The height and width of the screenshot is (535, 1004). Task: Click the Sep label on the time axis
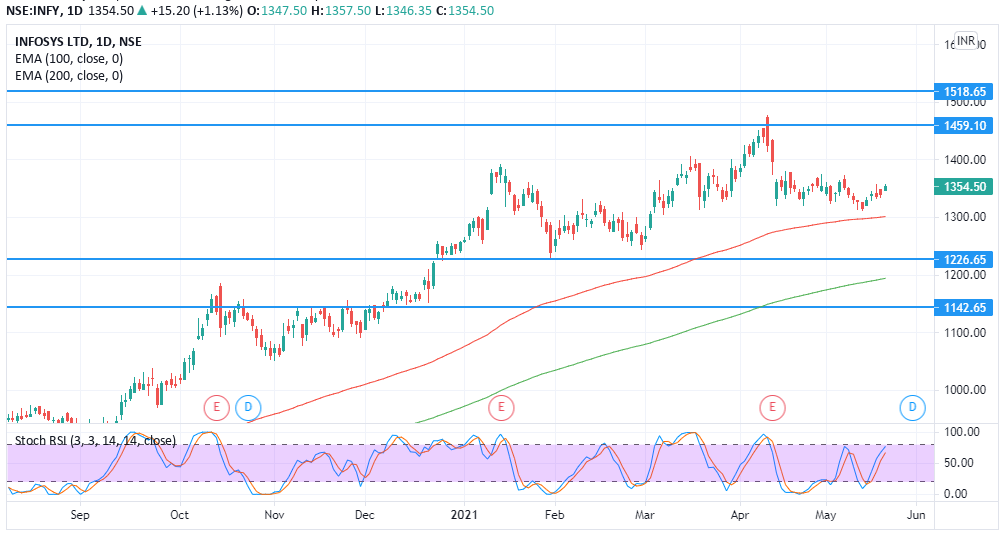(81, 515)
